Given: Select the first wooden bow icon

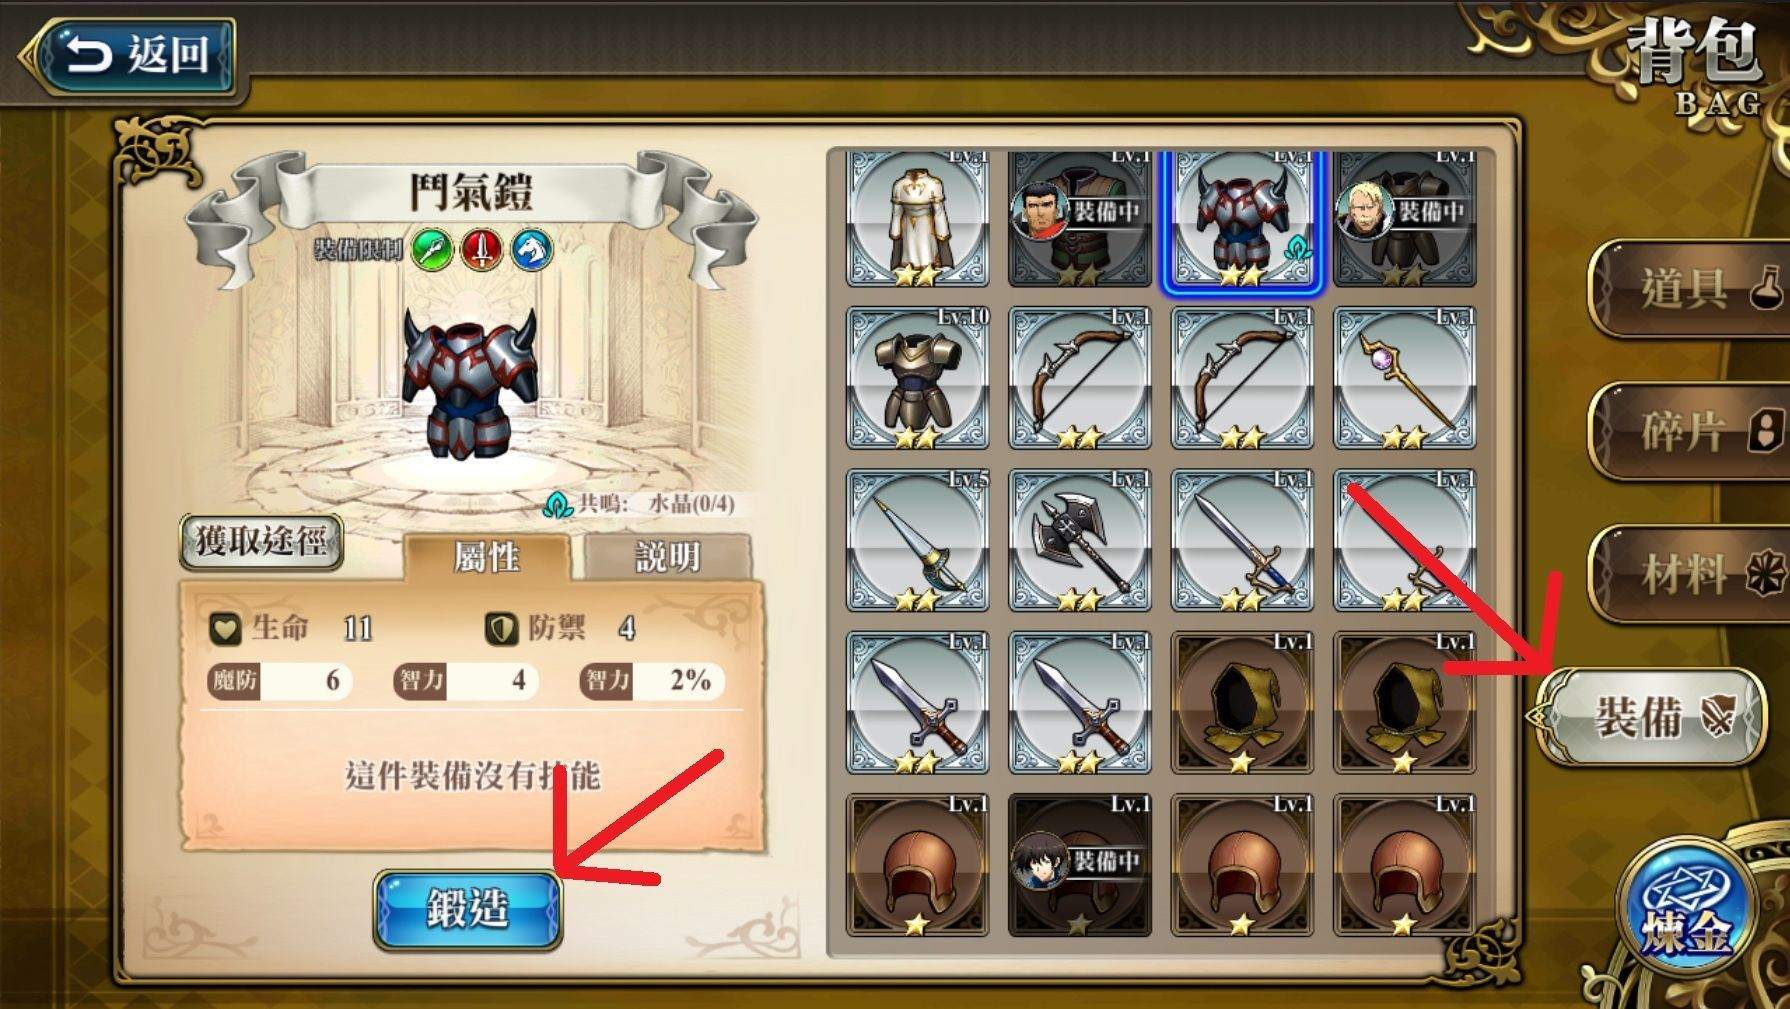Looking at the screenshot, I should [x=1080, y=378].
